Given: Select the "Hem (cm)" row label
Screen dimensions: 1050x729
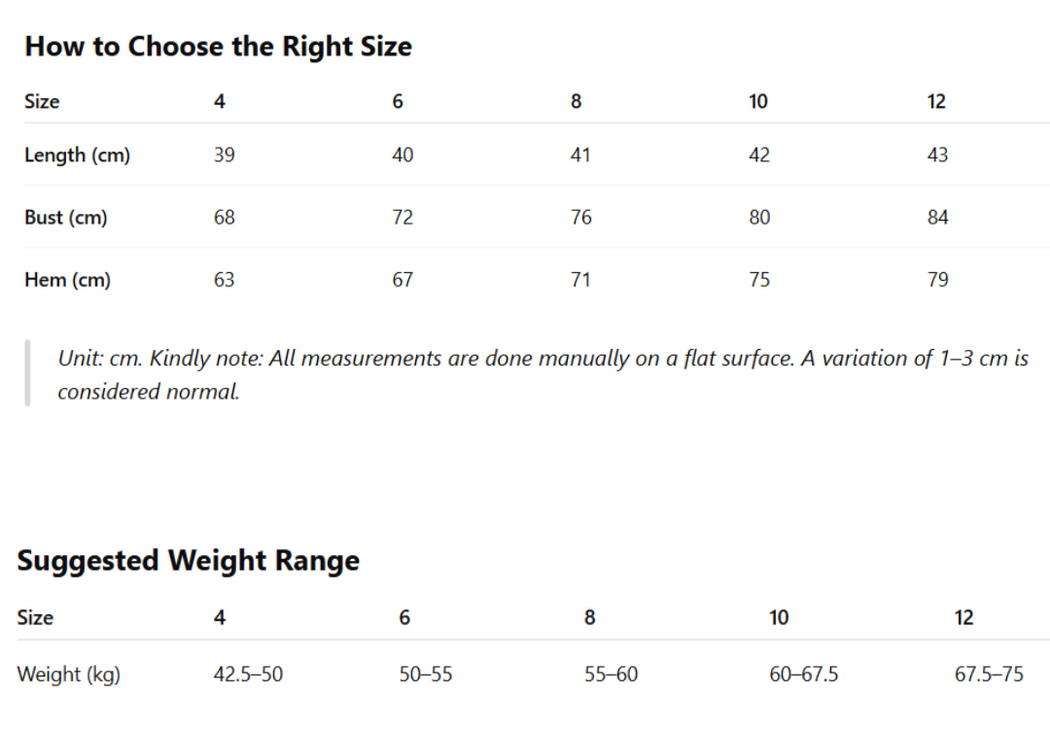Looking at the screenshot, I should 67,280.
